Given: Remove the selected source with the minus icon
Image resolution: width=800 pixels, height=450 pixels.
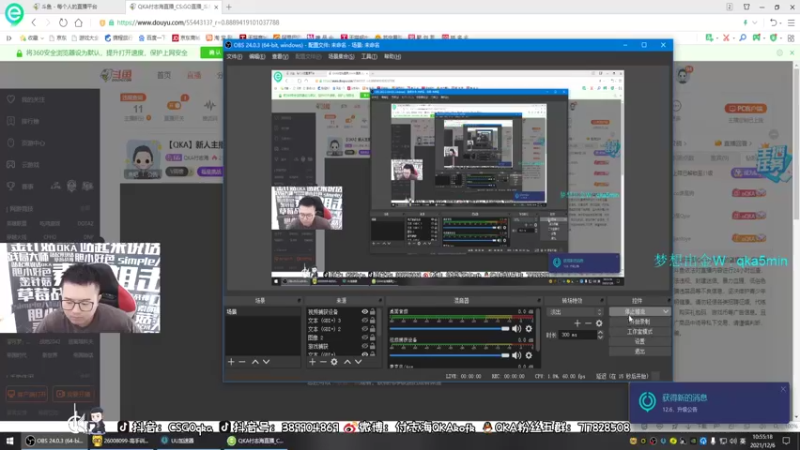Looking at the screenshot, I should [x=323, y=362].
